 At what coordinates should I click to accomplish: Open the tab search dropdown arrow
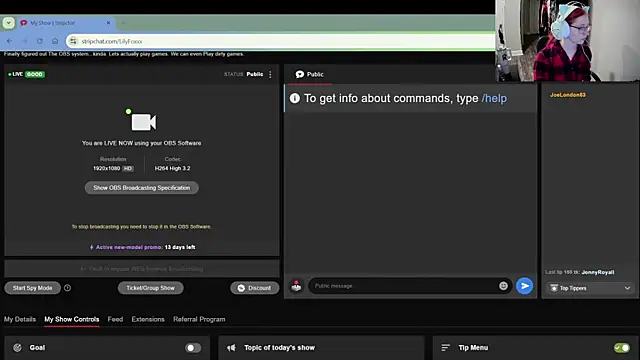point(9,23)
